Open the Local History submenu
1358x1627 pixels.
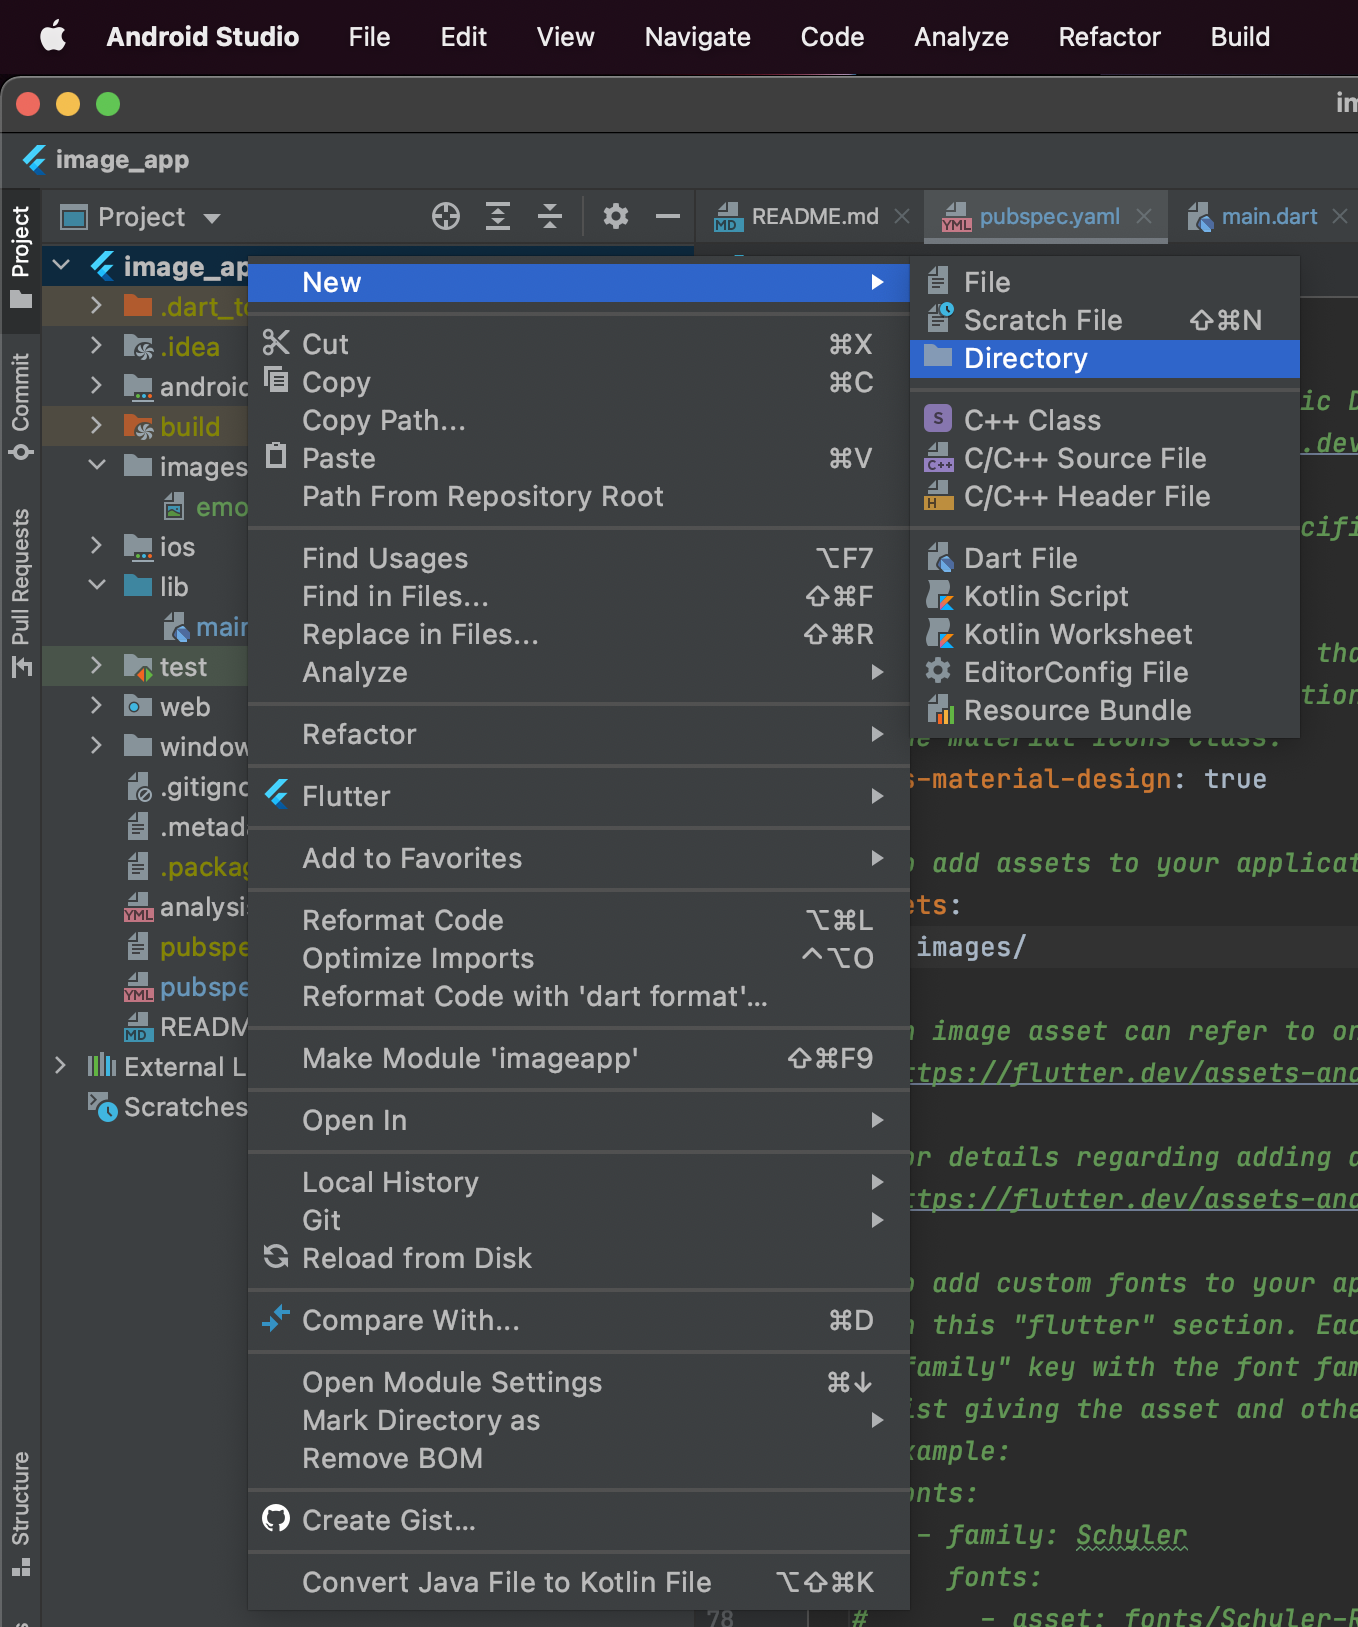click(x=578, y=1183)
